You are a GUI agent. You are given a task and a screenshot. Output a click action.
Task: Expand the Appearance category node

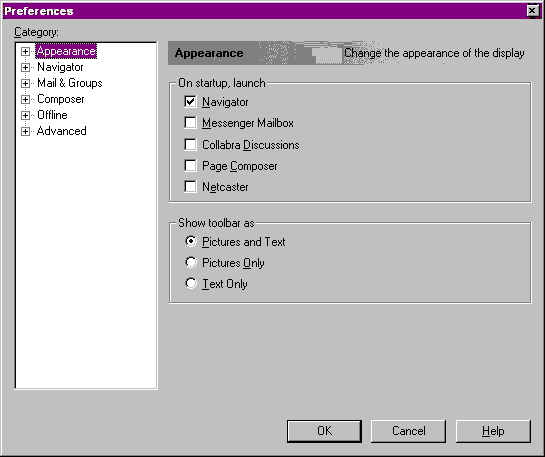(x=25, y=51)
